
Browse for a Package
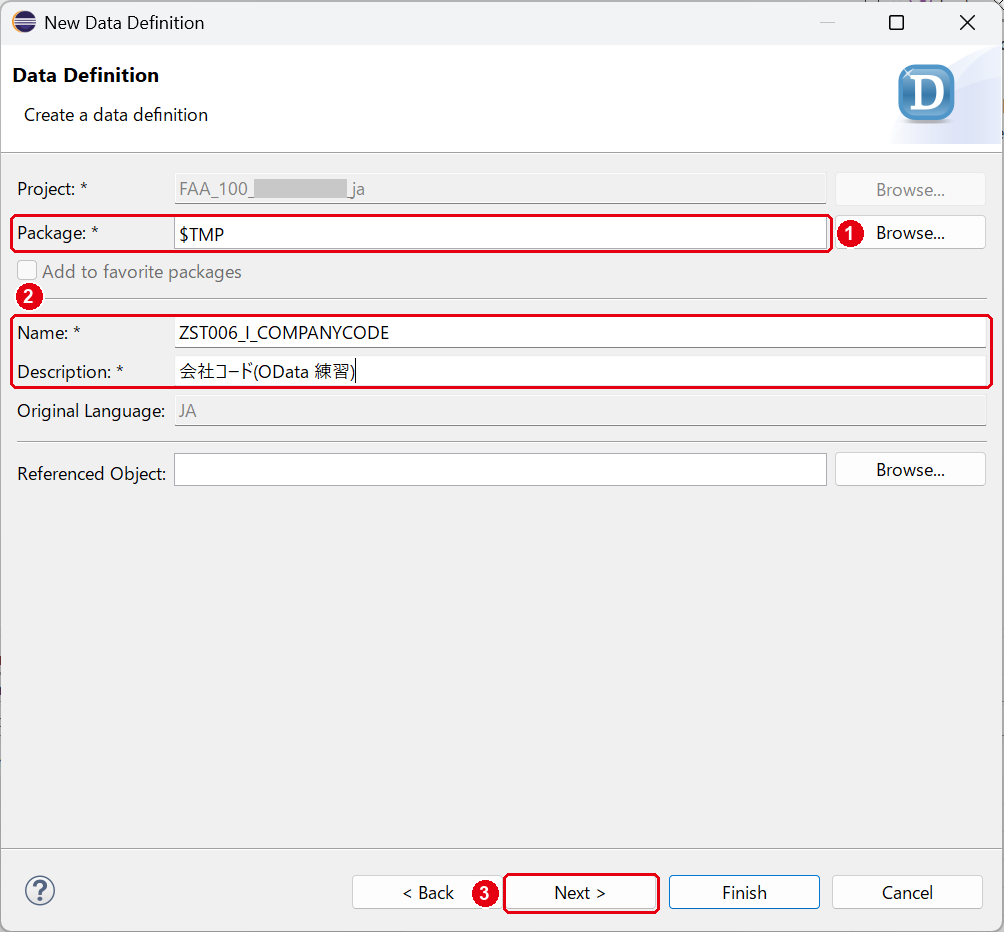tap(910, 232)
